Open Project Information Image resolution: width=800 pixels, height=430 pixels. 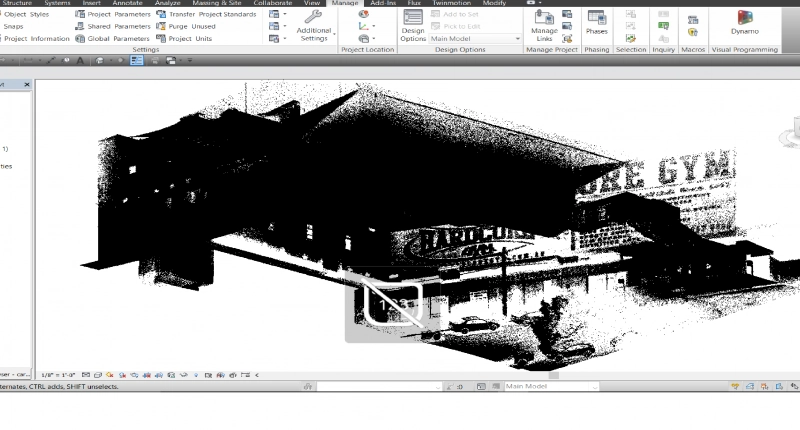(36, 38)
